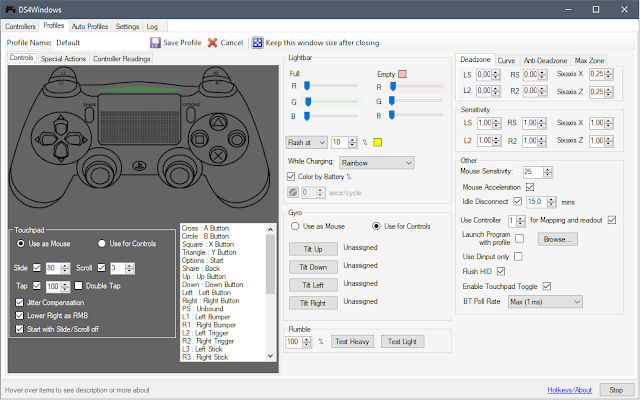Click the Square button on controller image
Viewport: 640px width, 400px height.
point(200,140)
